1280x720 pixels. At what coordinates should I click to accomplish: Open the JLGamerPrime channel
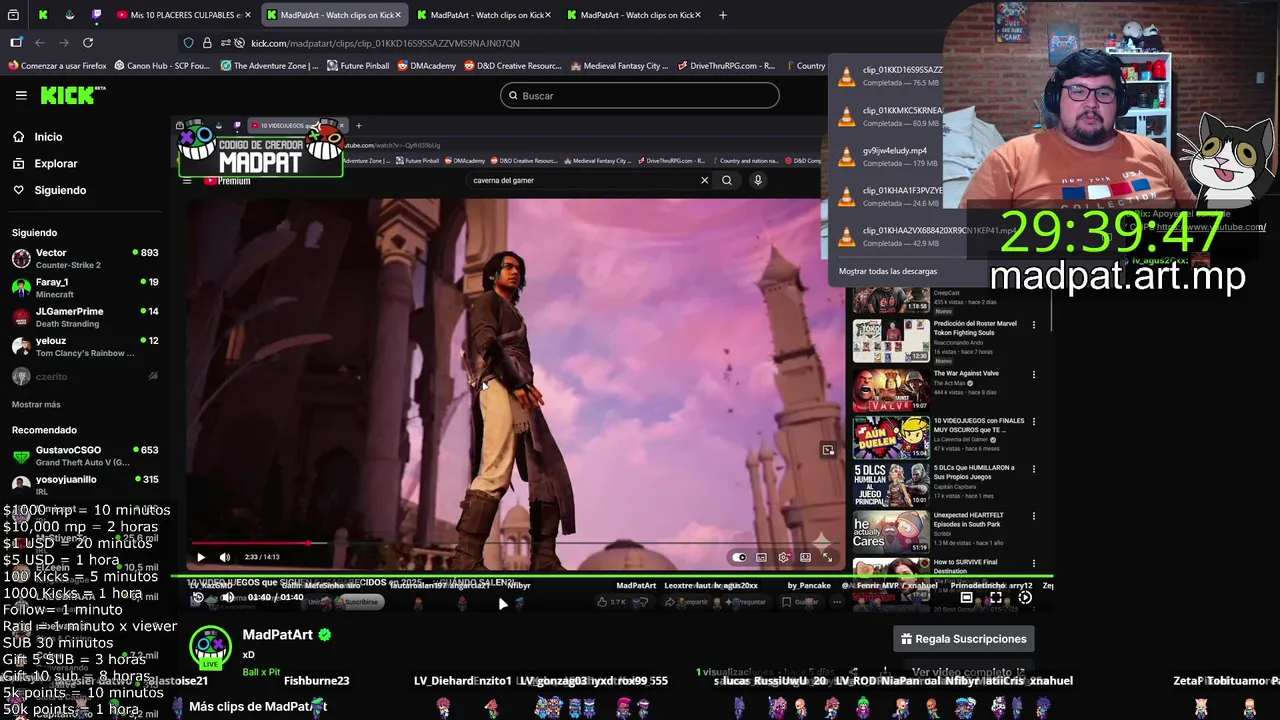click(85, 317)
